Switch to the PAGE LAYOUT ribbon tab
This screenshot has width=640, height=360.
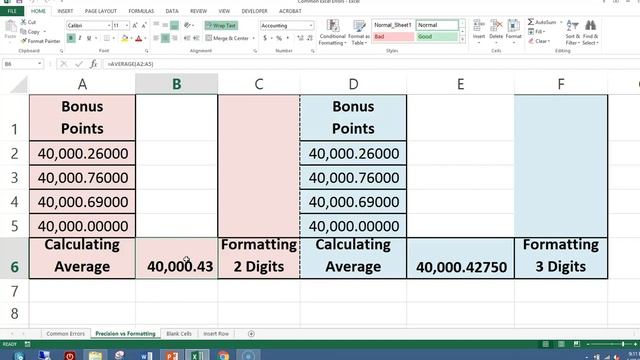point(100,11)
